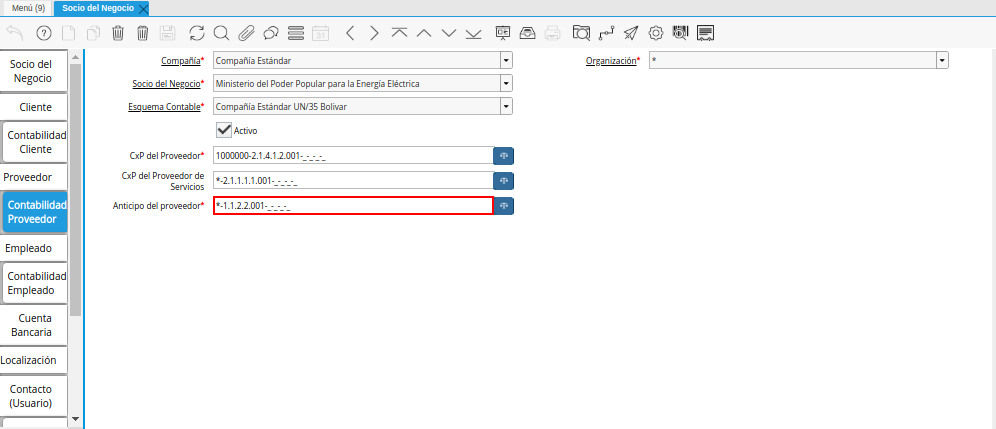The width and height of the screenshot is (996, 429).
Task: Open account dialog for Anticipo del proveedor
Action: (504, 205)
